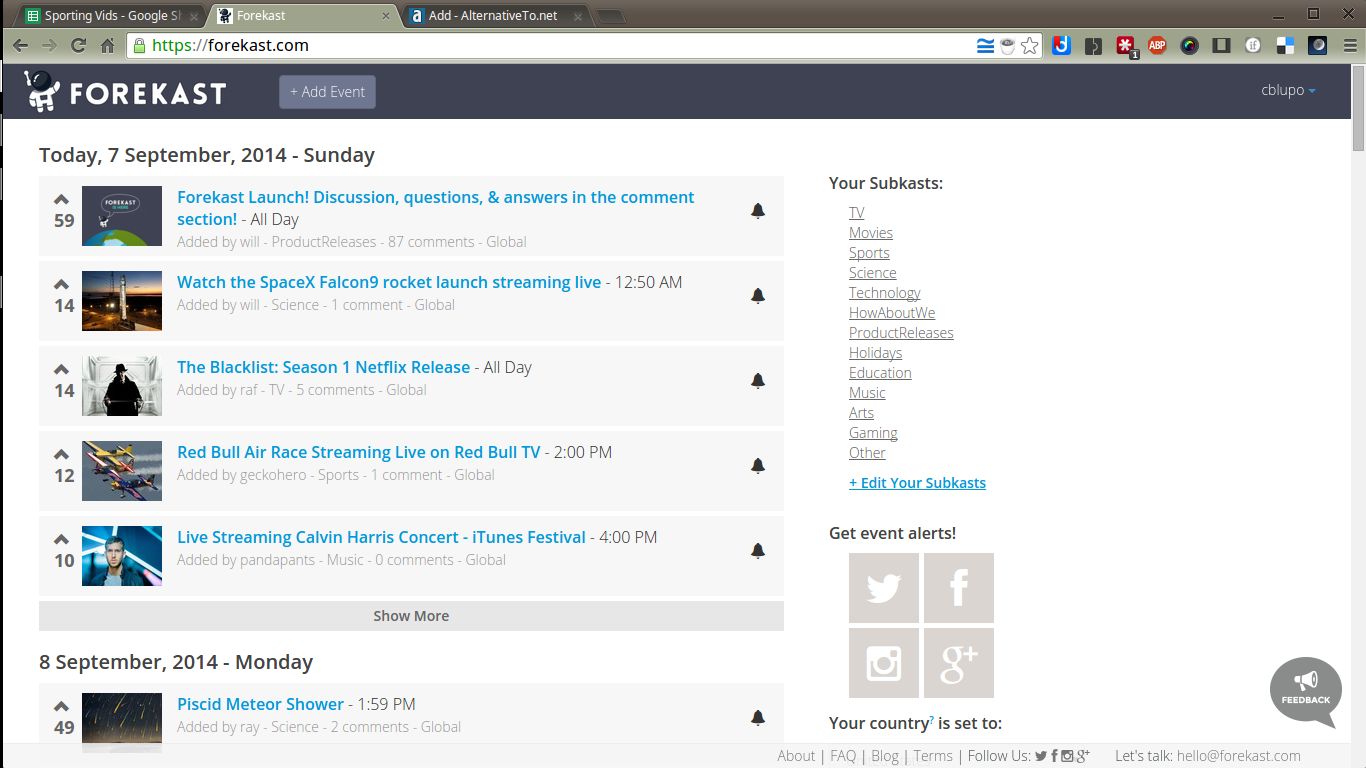The width and height of the screenshot is (1366, 768).
Task: Open the HowAboutWe subkast
Action: 892,313
